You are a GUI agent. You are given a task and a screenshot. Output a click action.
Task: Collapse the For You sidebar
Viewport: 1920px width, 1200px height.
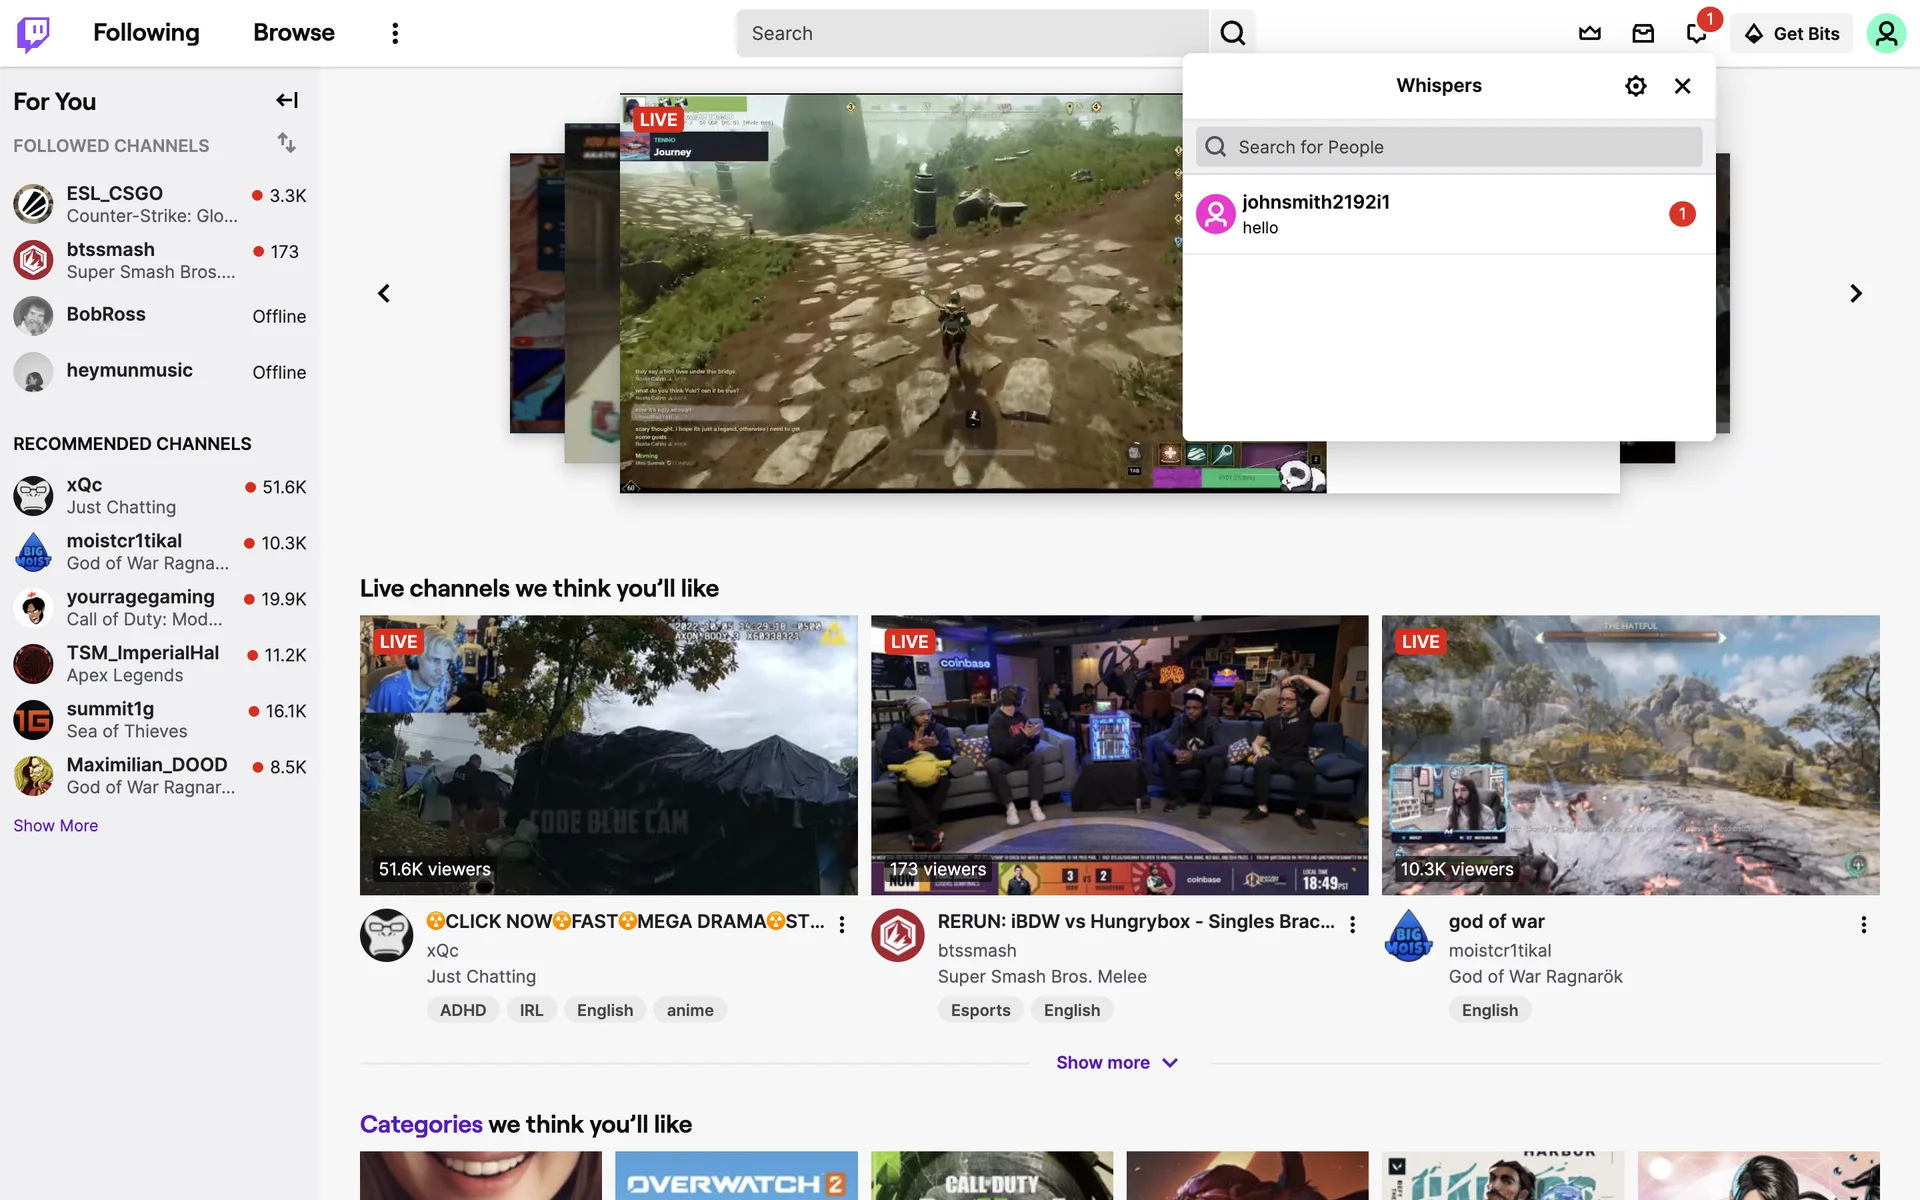[x=287, y=100]
